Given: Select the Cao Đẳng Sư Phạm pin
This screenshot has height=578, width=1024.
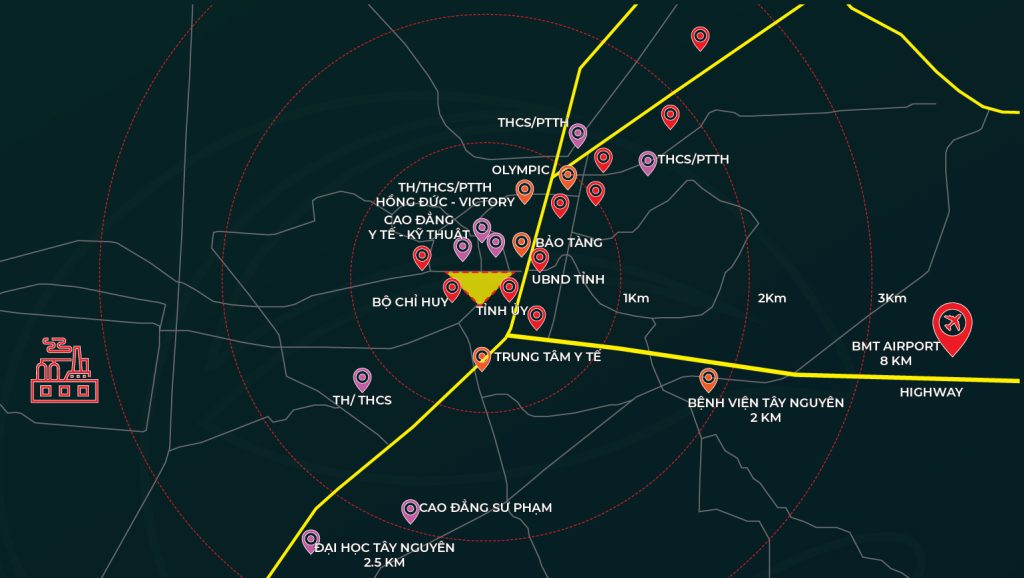Looking at the screenshot, I should (x=410, y=510).
